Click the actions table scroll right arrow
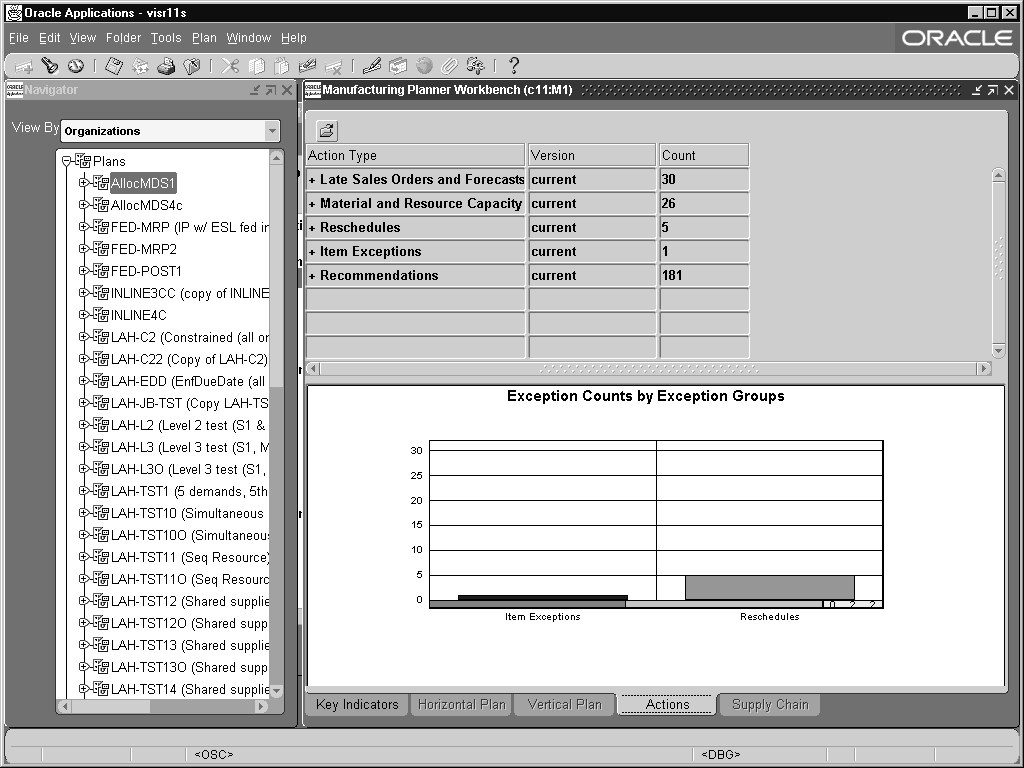The image size is (1024, 768). (984, 369)
